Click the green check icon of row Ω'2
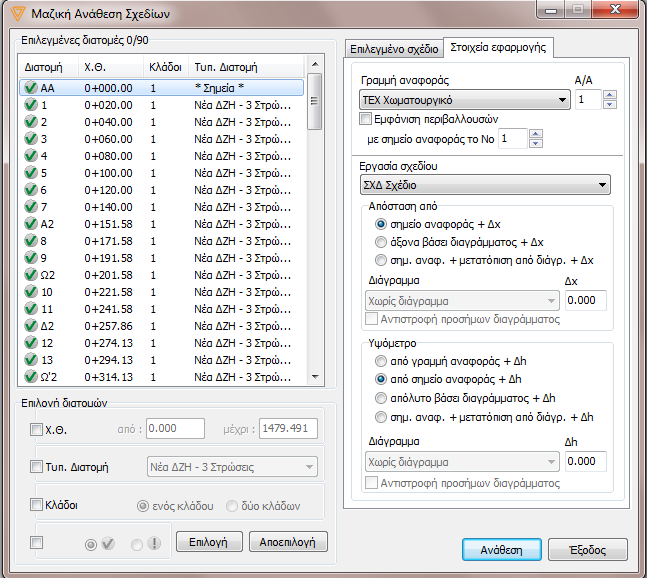This screenshot has width=647, height=578. [31, 377]
